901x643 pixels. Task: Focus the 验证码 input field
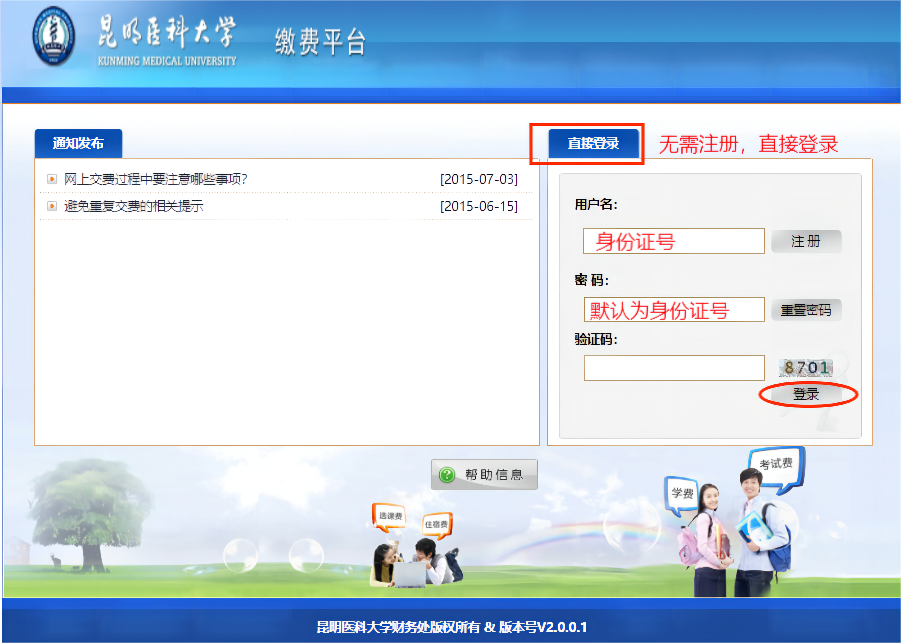[x=674, y=368]
